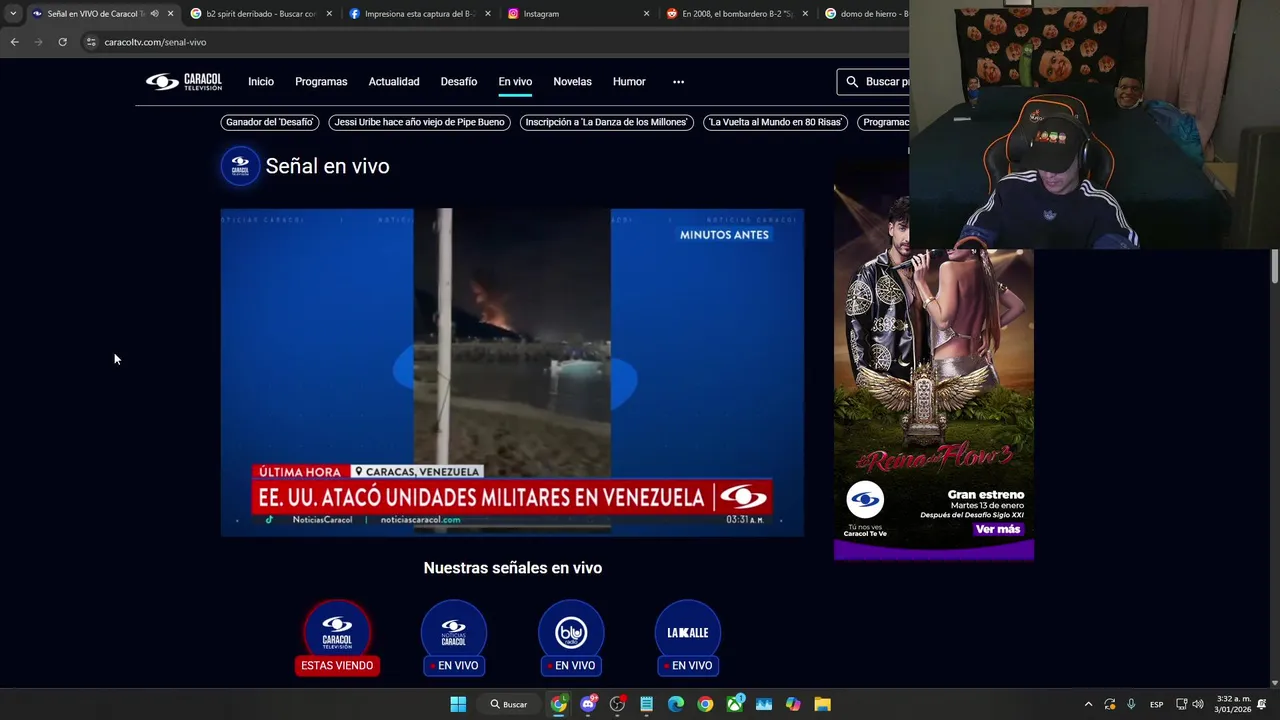Click 'La Vuelta al Mundo en 80 Risas'

(x=775, y=122)
